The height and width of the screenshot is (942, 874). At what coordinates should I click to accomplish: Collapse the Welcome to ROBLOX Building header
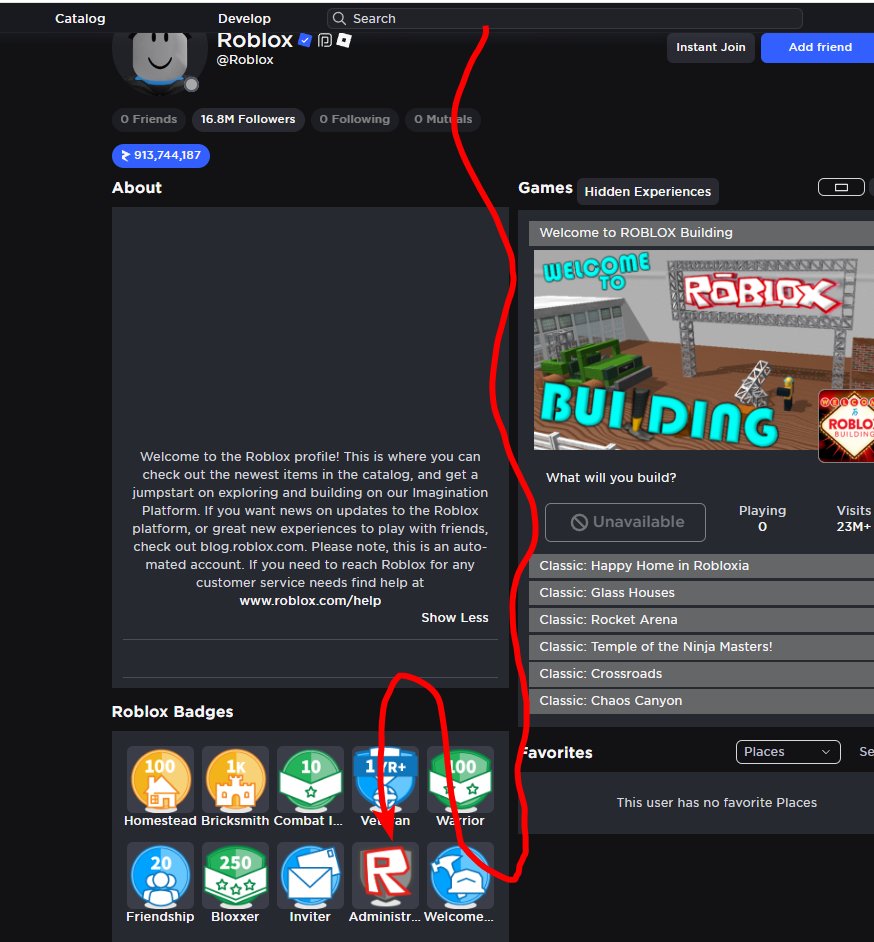[701, 233]
